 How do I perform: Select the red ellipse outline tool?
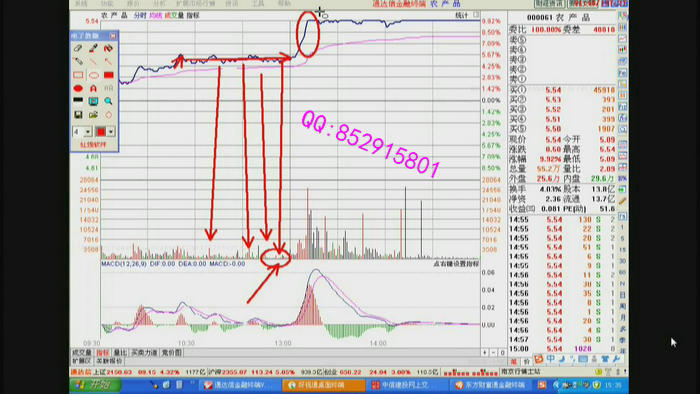pyautogui.click(x=93, y=75)
